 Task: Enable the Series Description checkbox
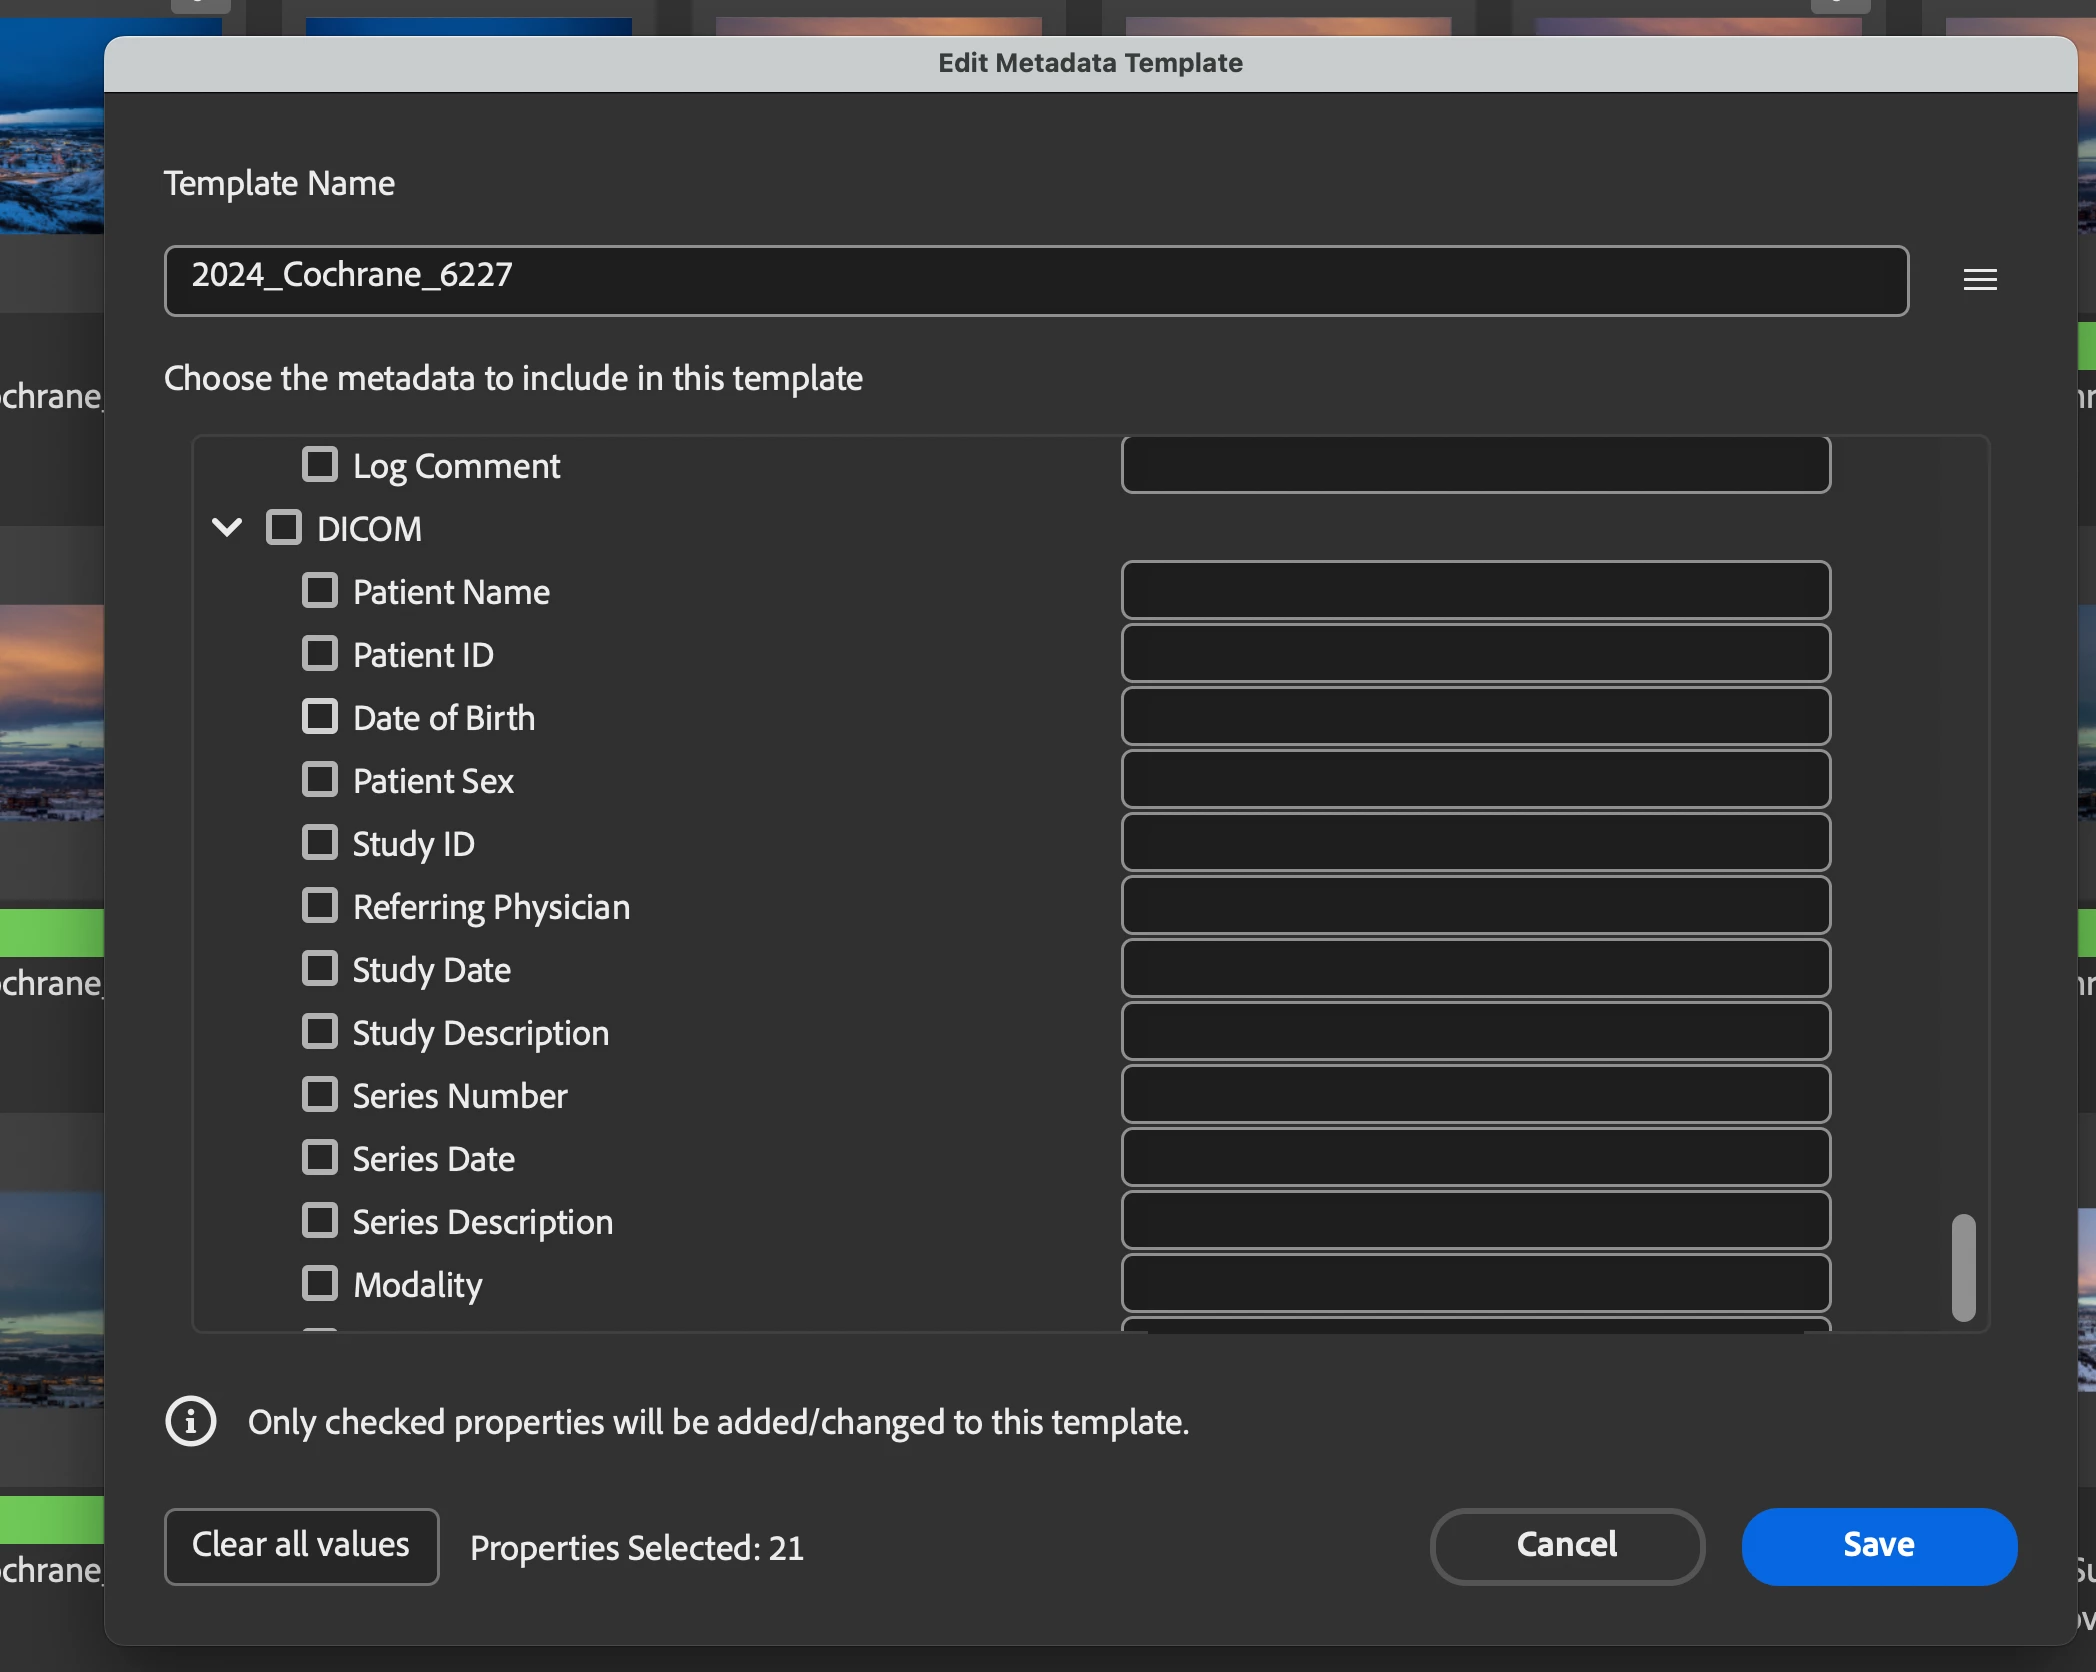click(320, 1220)
